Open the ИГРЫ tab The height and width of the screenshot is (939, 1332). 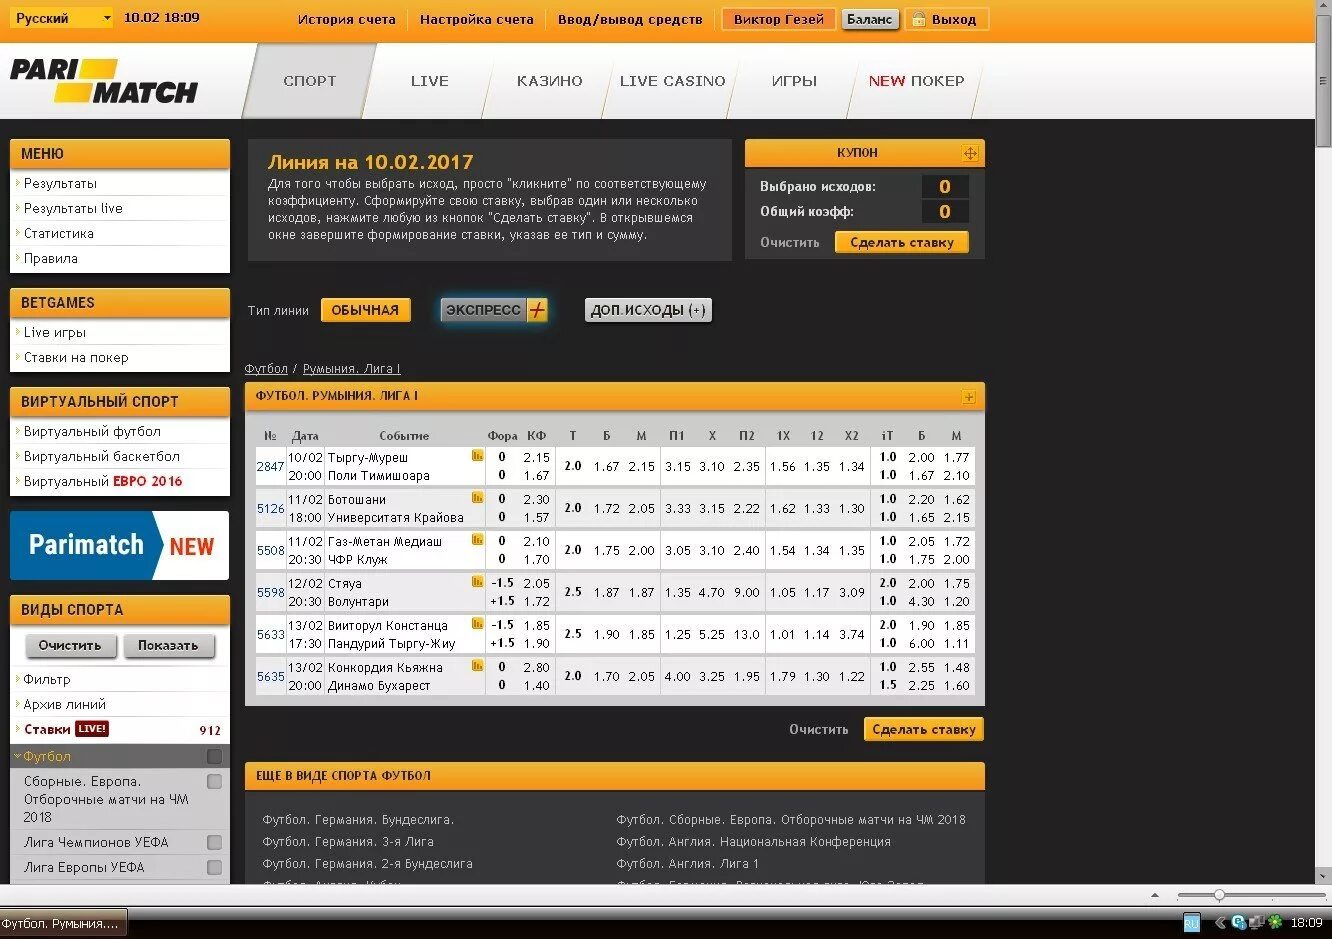(794, 81)
